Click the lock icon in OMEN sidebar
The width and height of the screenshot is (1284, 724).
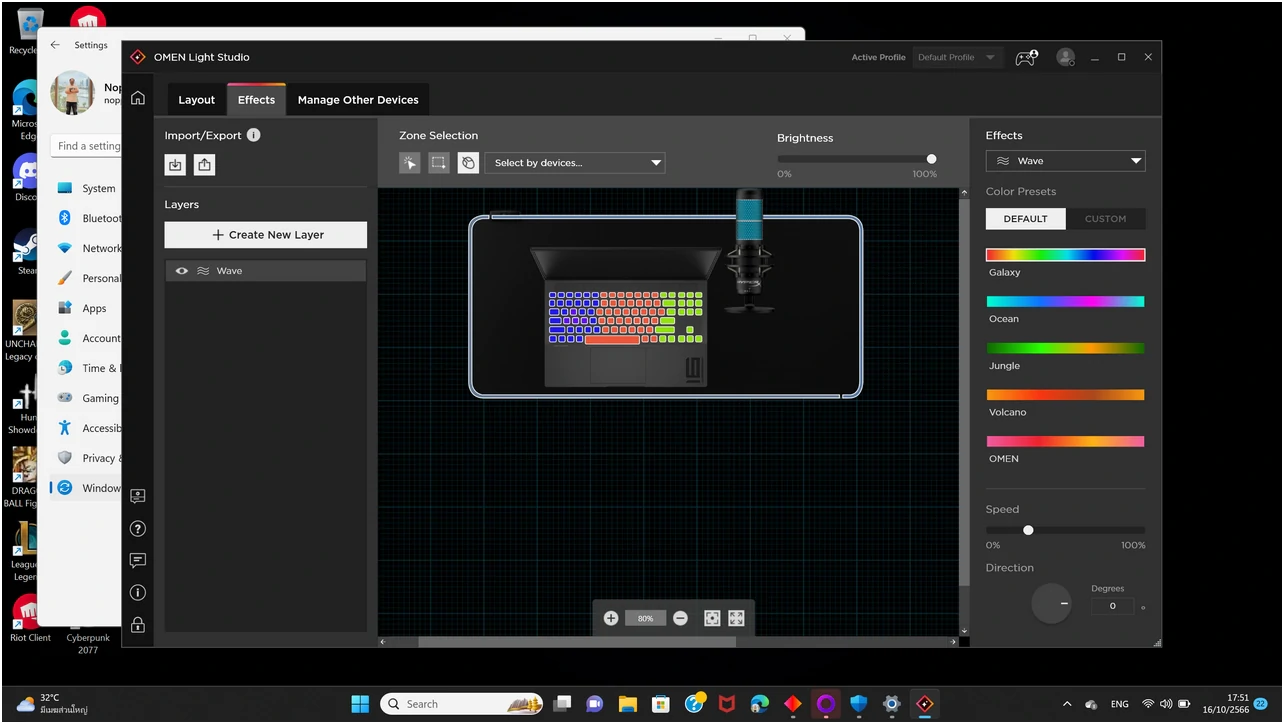[138, 625]
